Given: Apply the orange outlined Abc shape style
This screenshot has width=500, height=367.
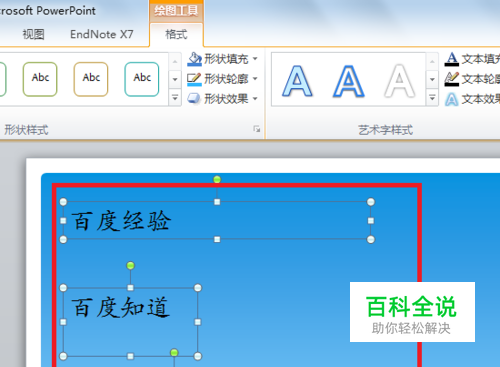Looking at the screenshot, I should (x=91, y=79).
